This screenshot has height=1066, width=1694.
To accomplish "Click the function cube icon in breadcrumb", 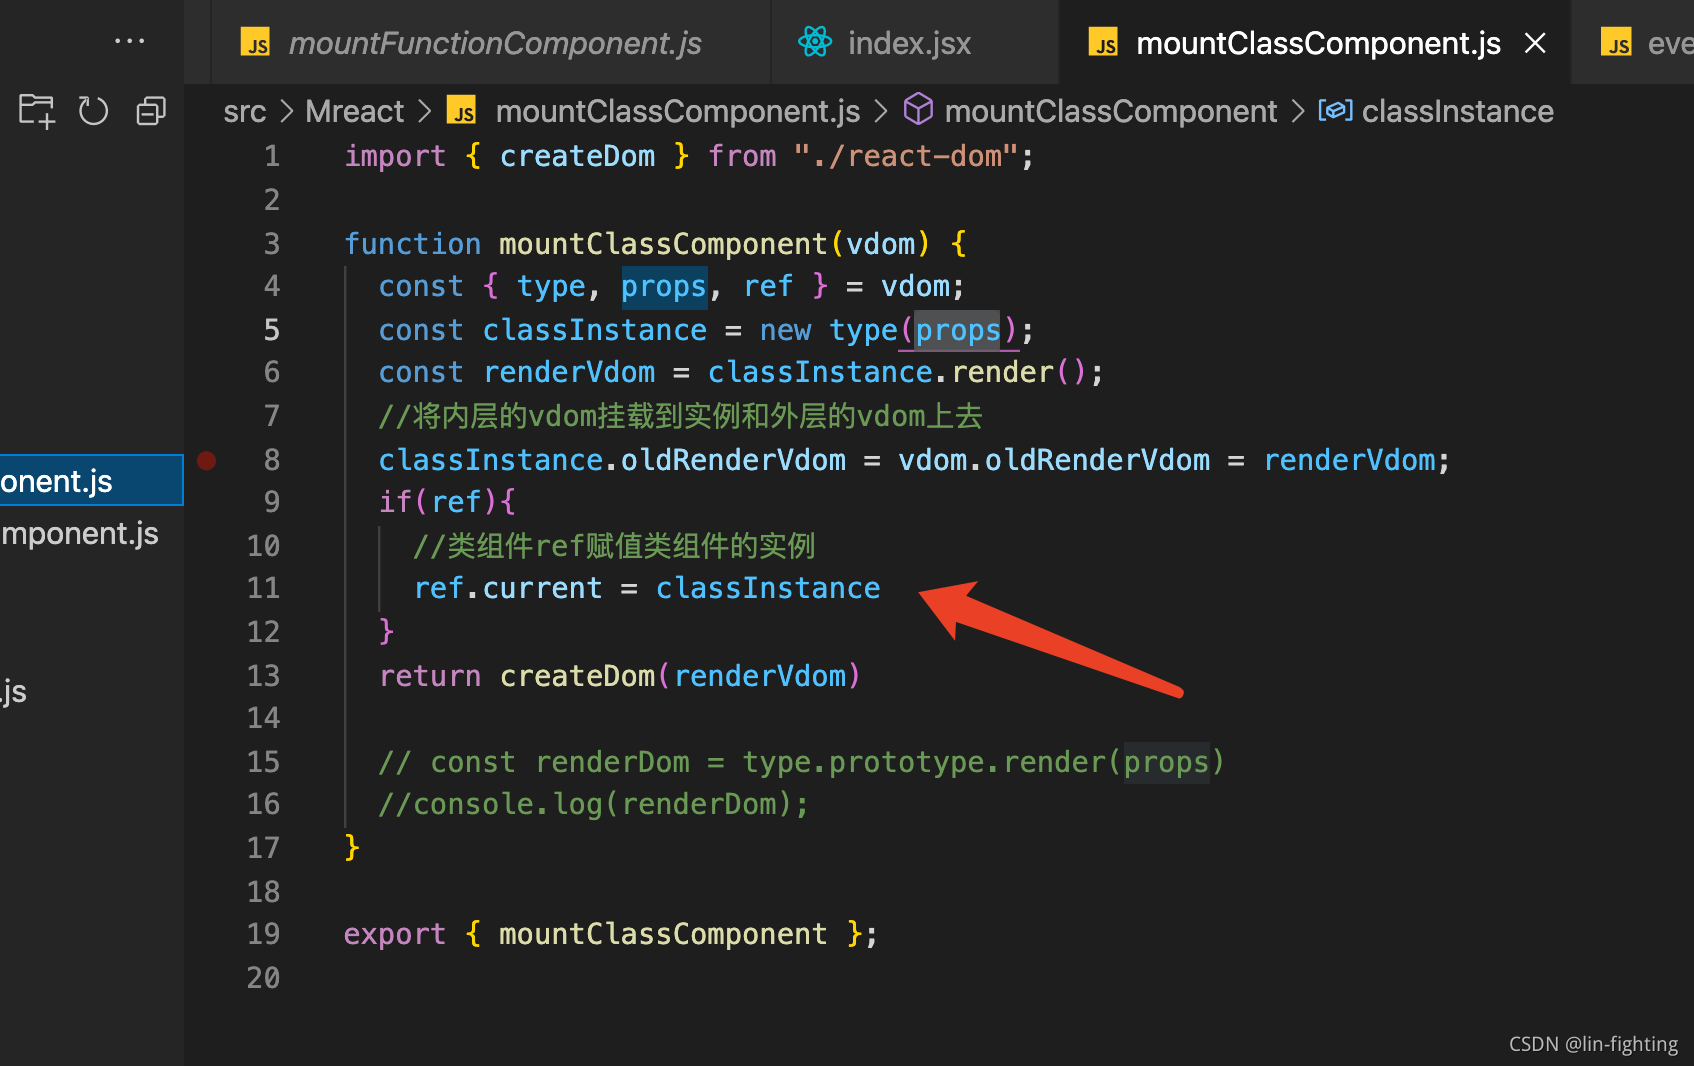I will point(918,109).
